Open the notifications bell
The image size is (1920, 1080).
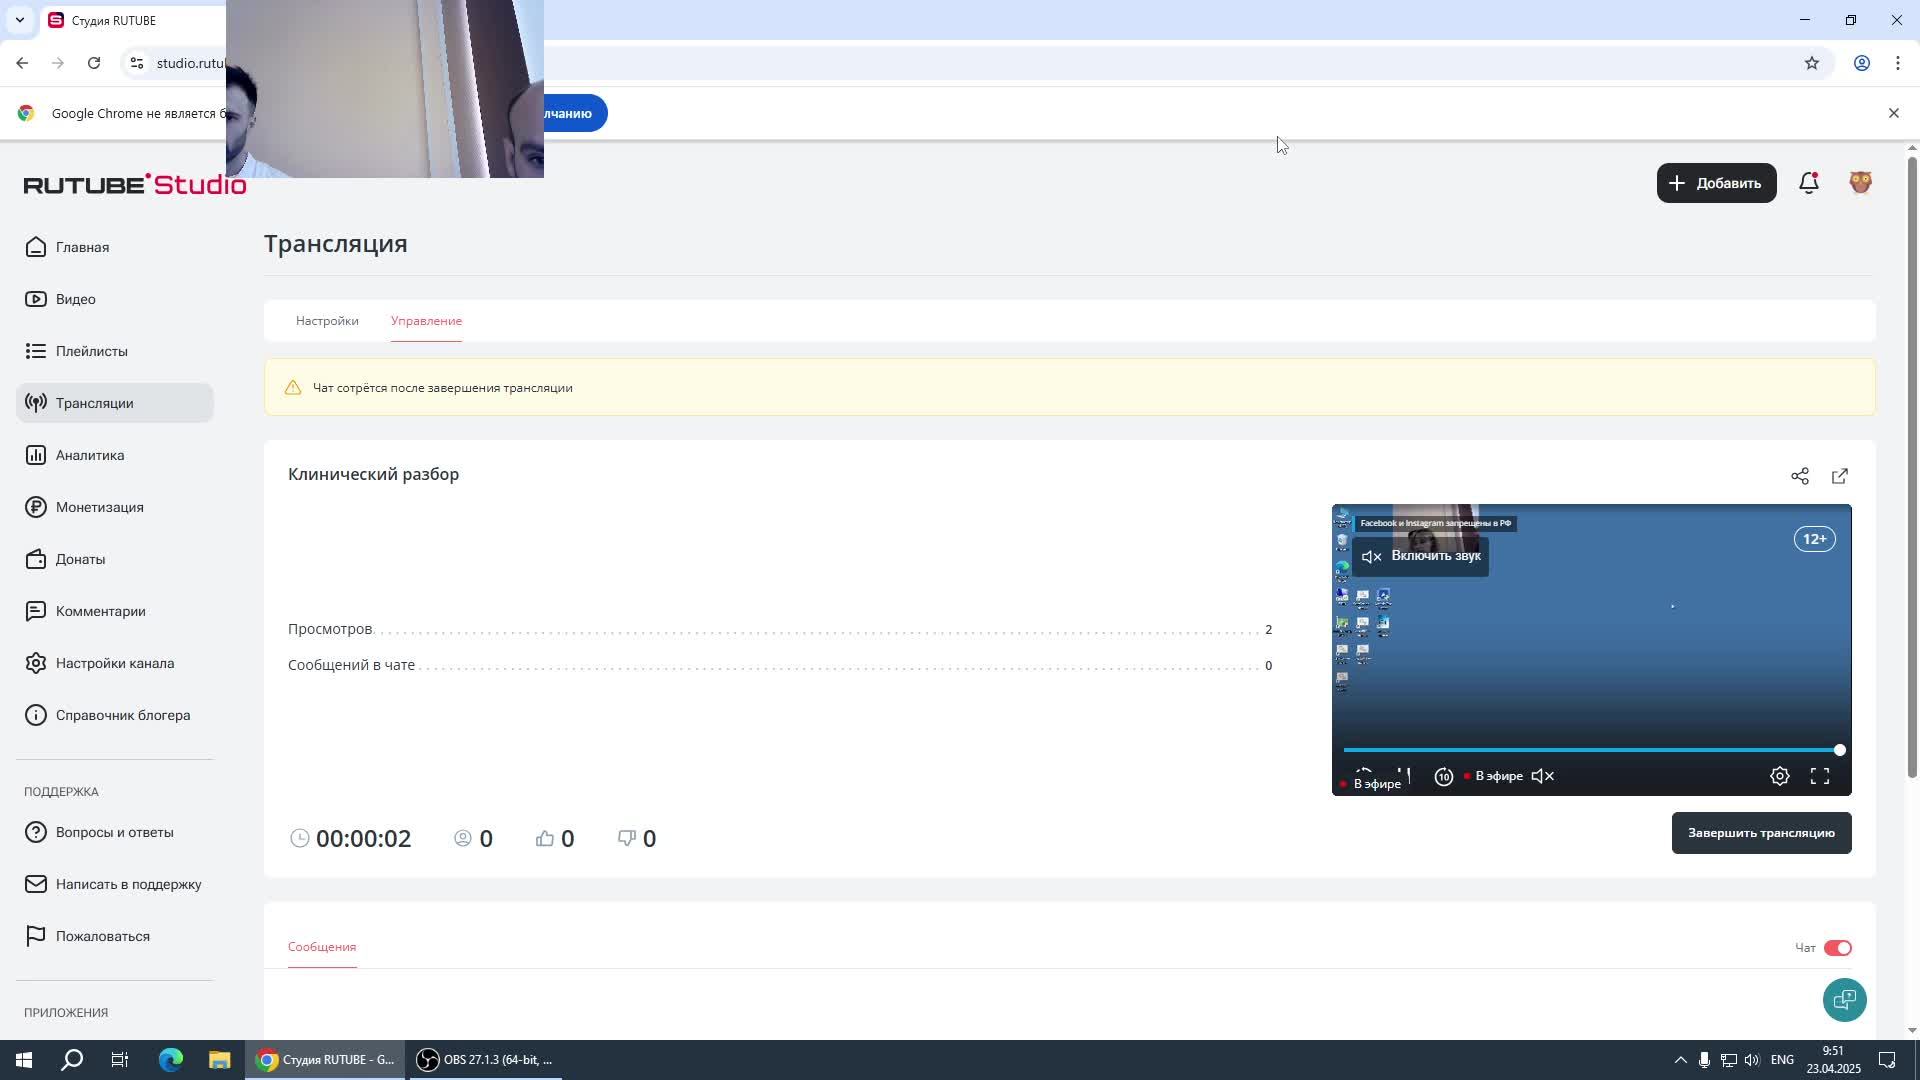[1808, 183]
